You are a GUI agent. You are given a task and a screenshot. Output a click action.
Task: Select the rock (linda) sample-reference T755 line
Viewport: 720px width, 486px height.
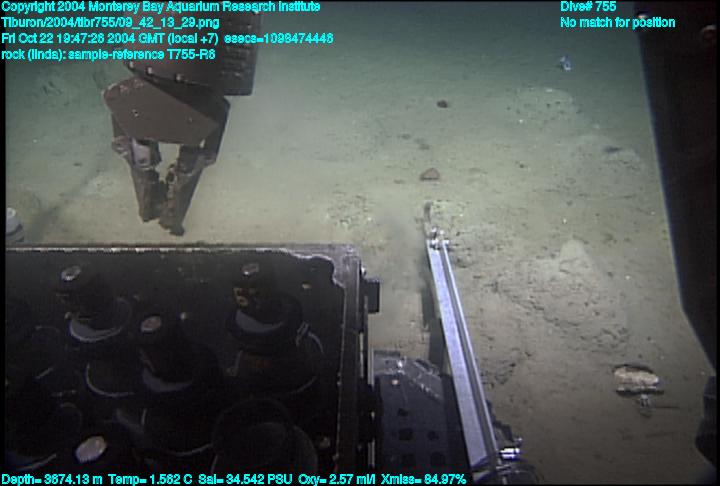click(x=108, y=55)
